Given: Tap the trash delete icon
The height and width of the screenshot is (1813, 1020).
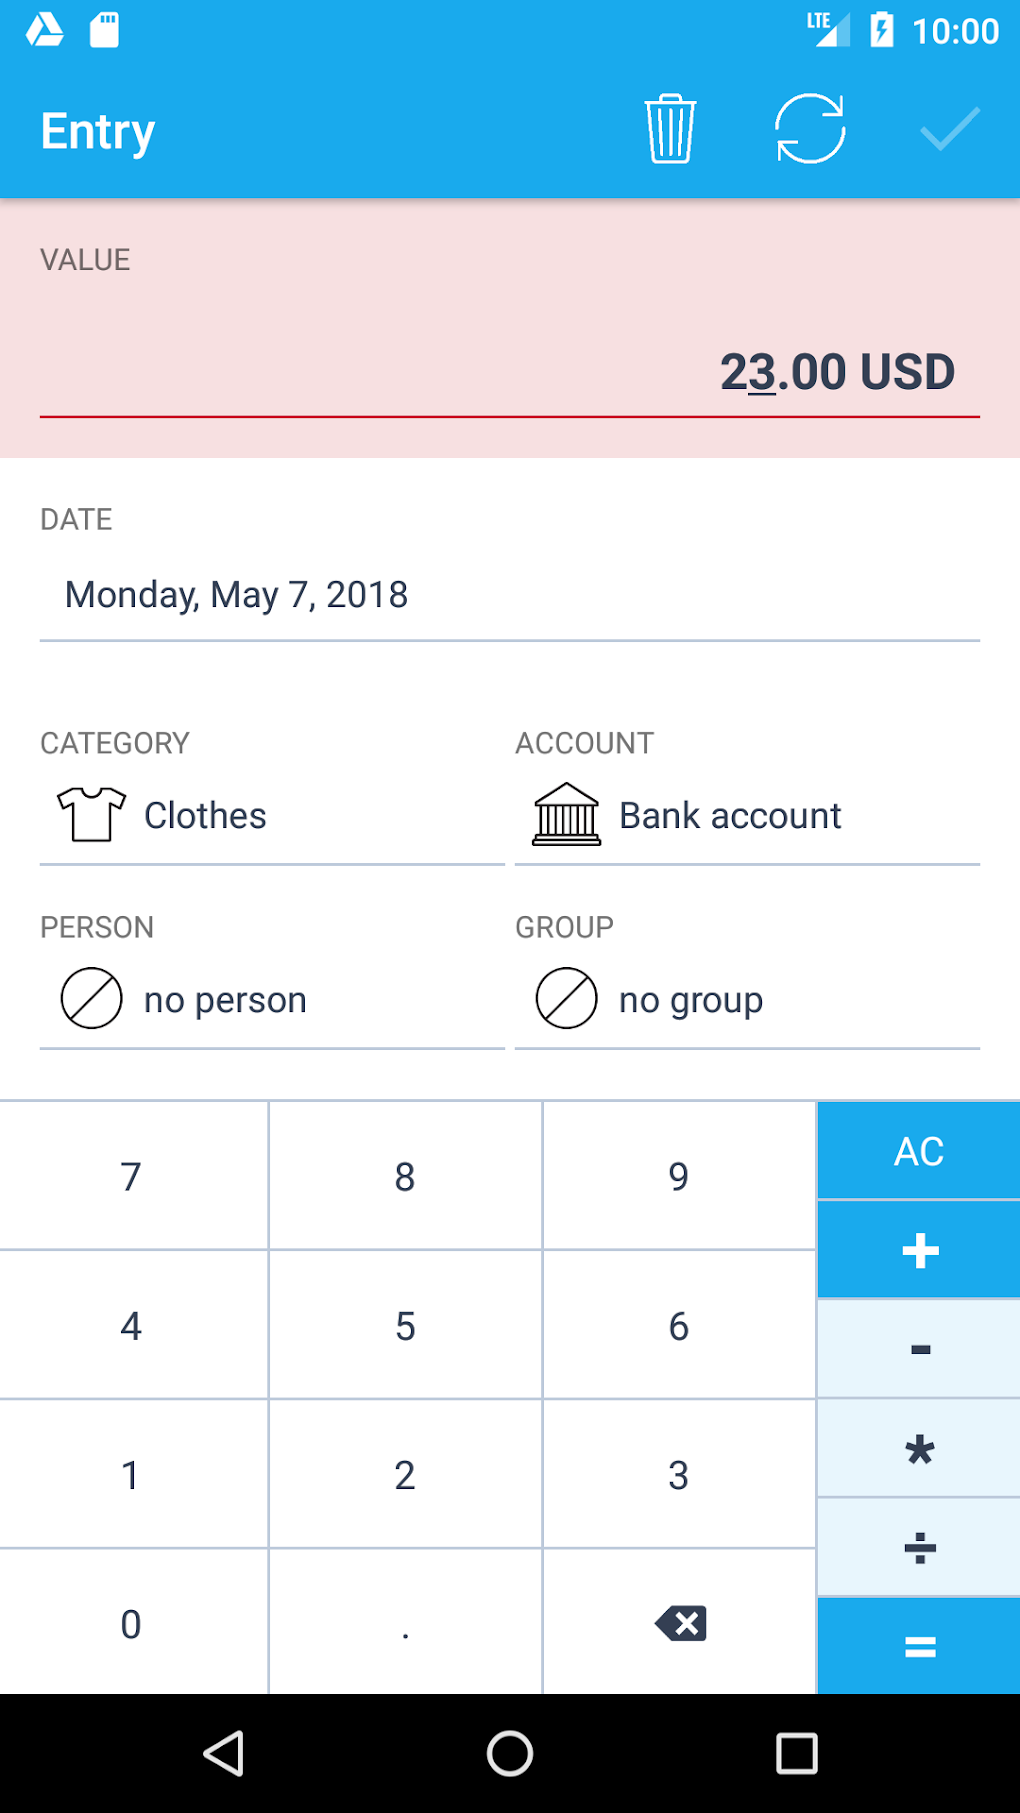Looking at the screenshot, I should 670,129.
